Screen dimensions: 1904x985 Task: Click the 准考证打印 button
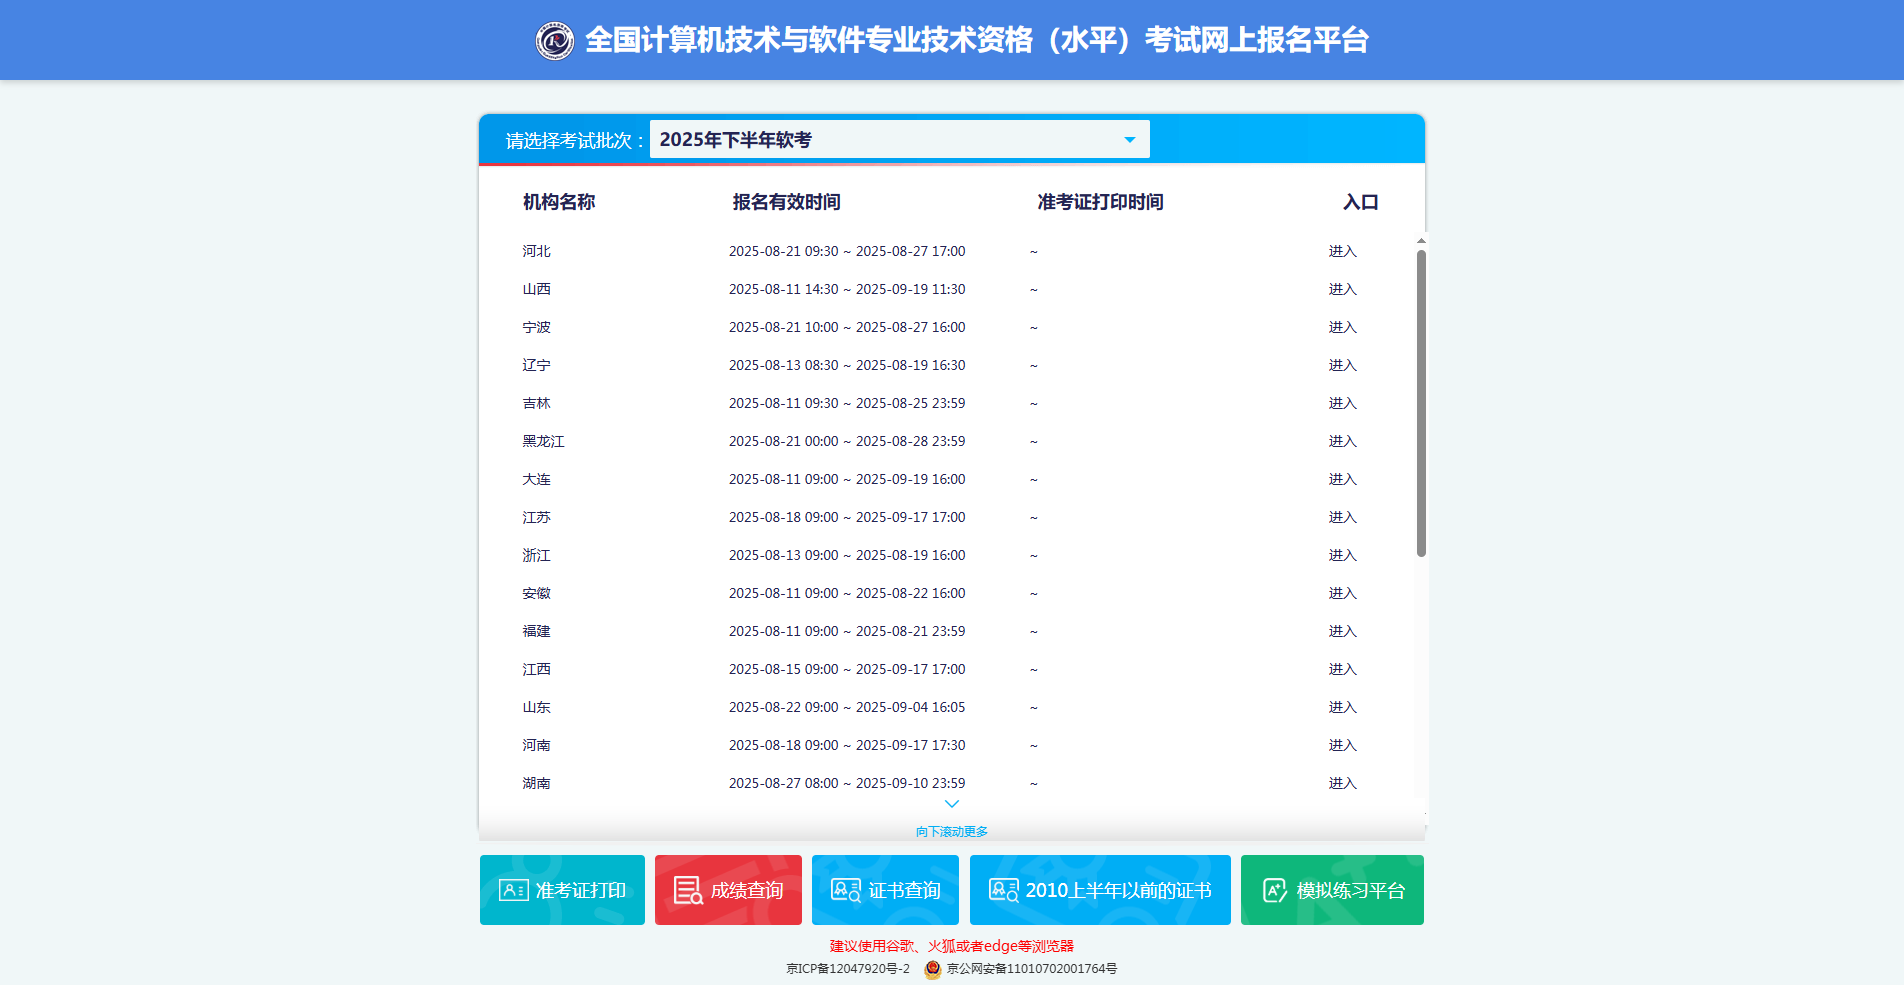coord(562,889)
